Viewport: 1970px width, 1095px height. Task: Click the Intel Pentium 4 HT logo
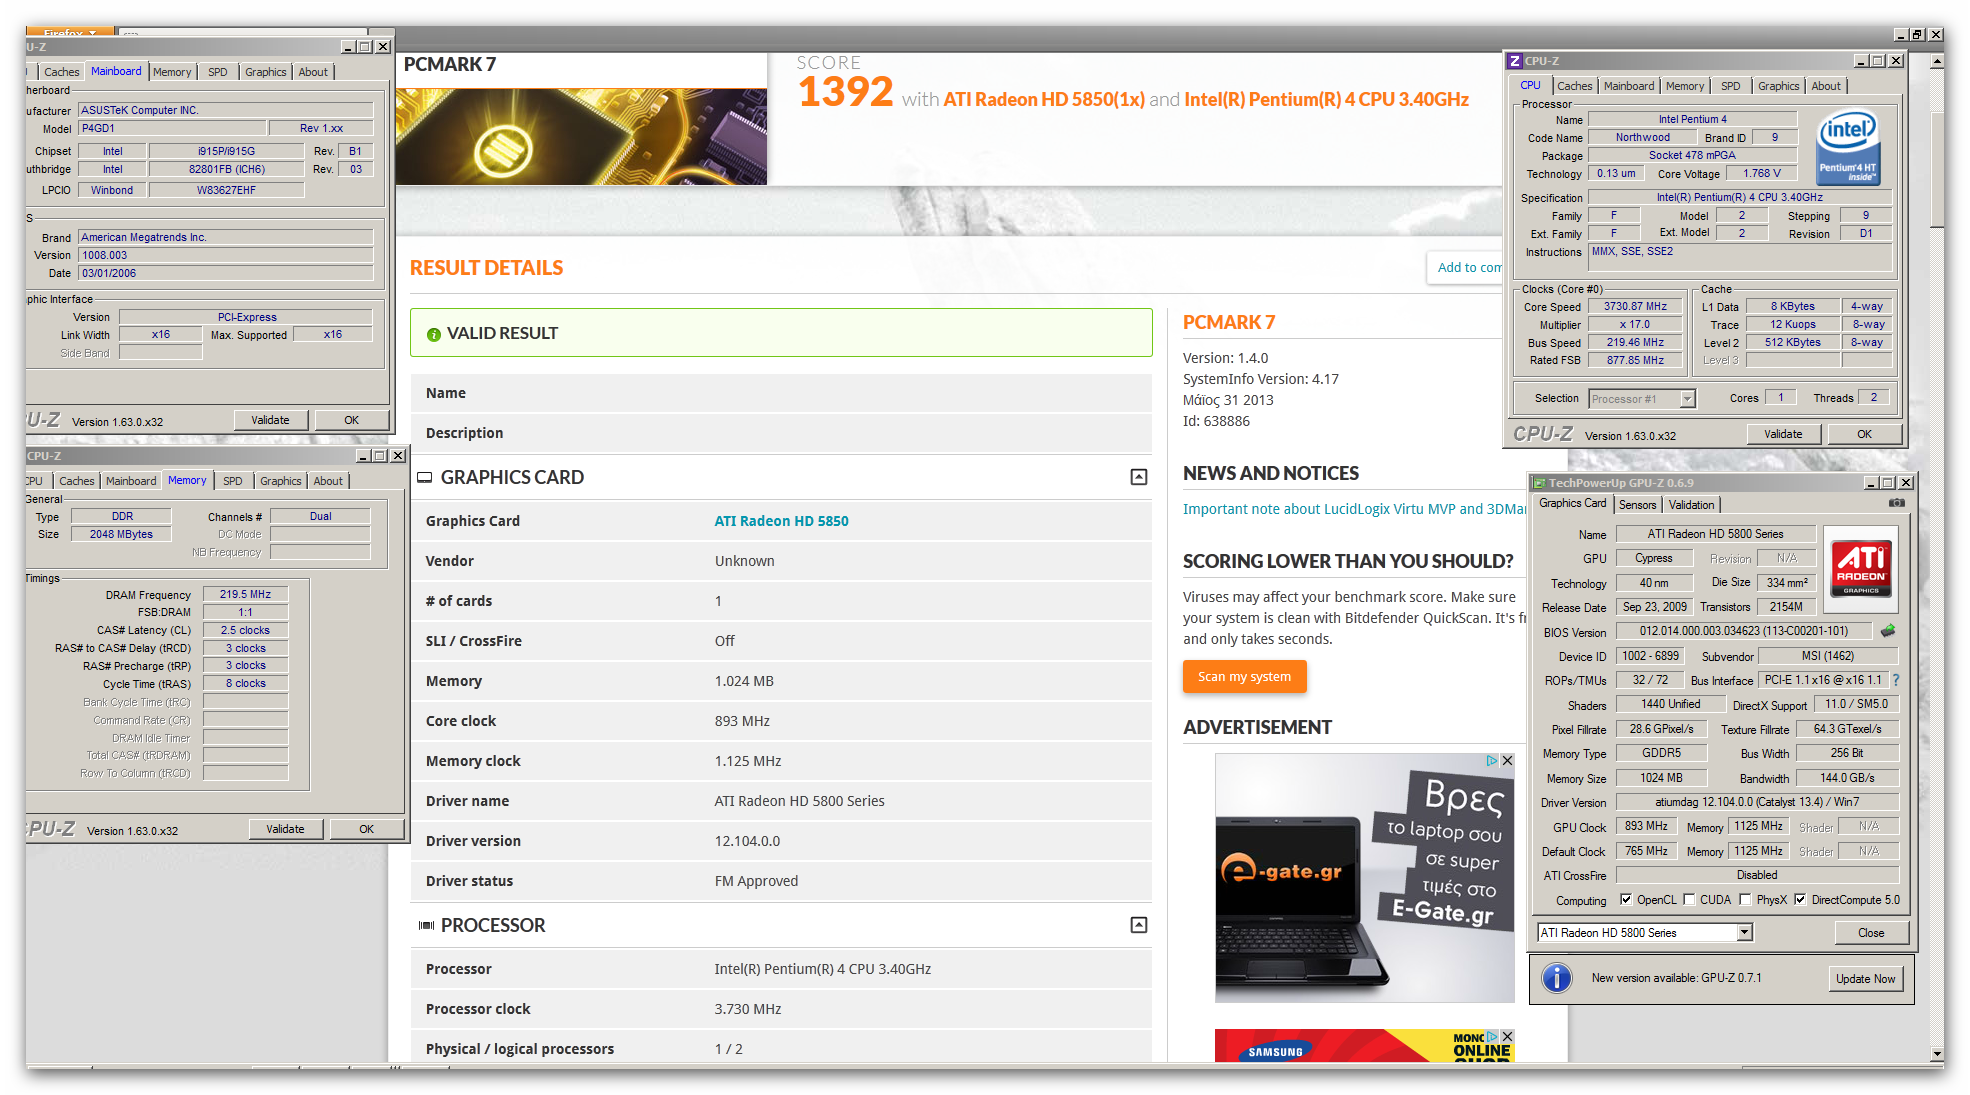[1848, 145]
